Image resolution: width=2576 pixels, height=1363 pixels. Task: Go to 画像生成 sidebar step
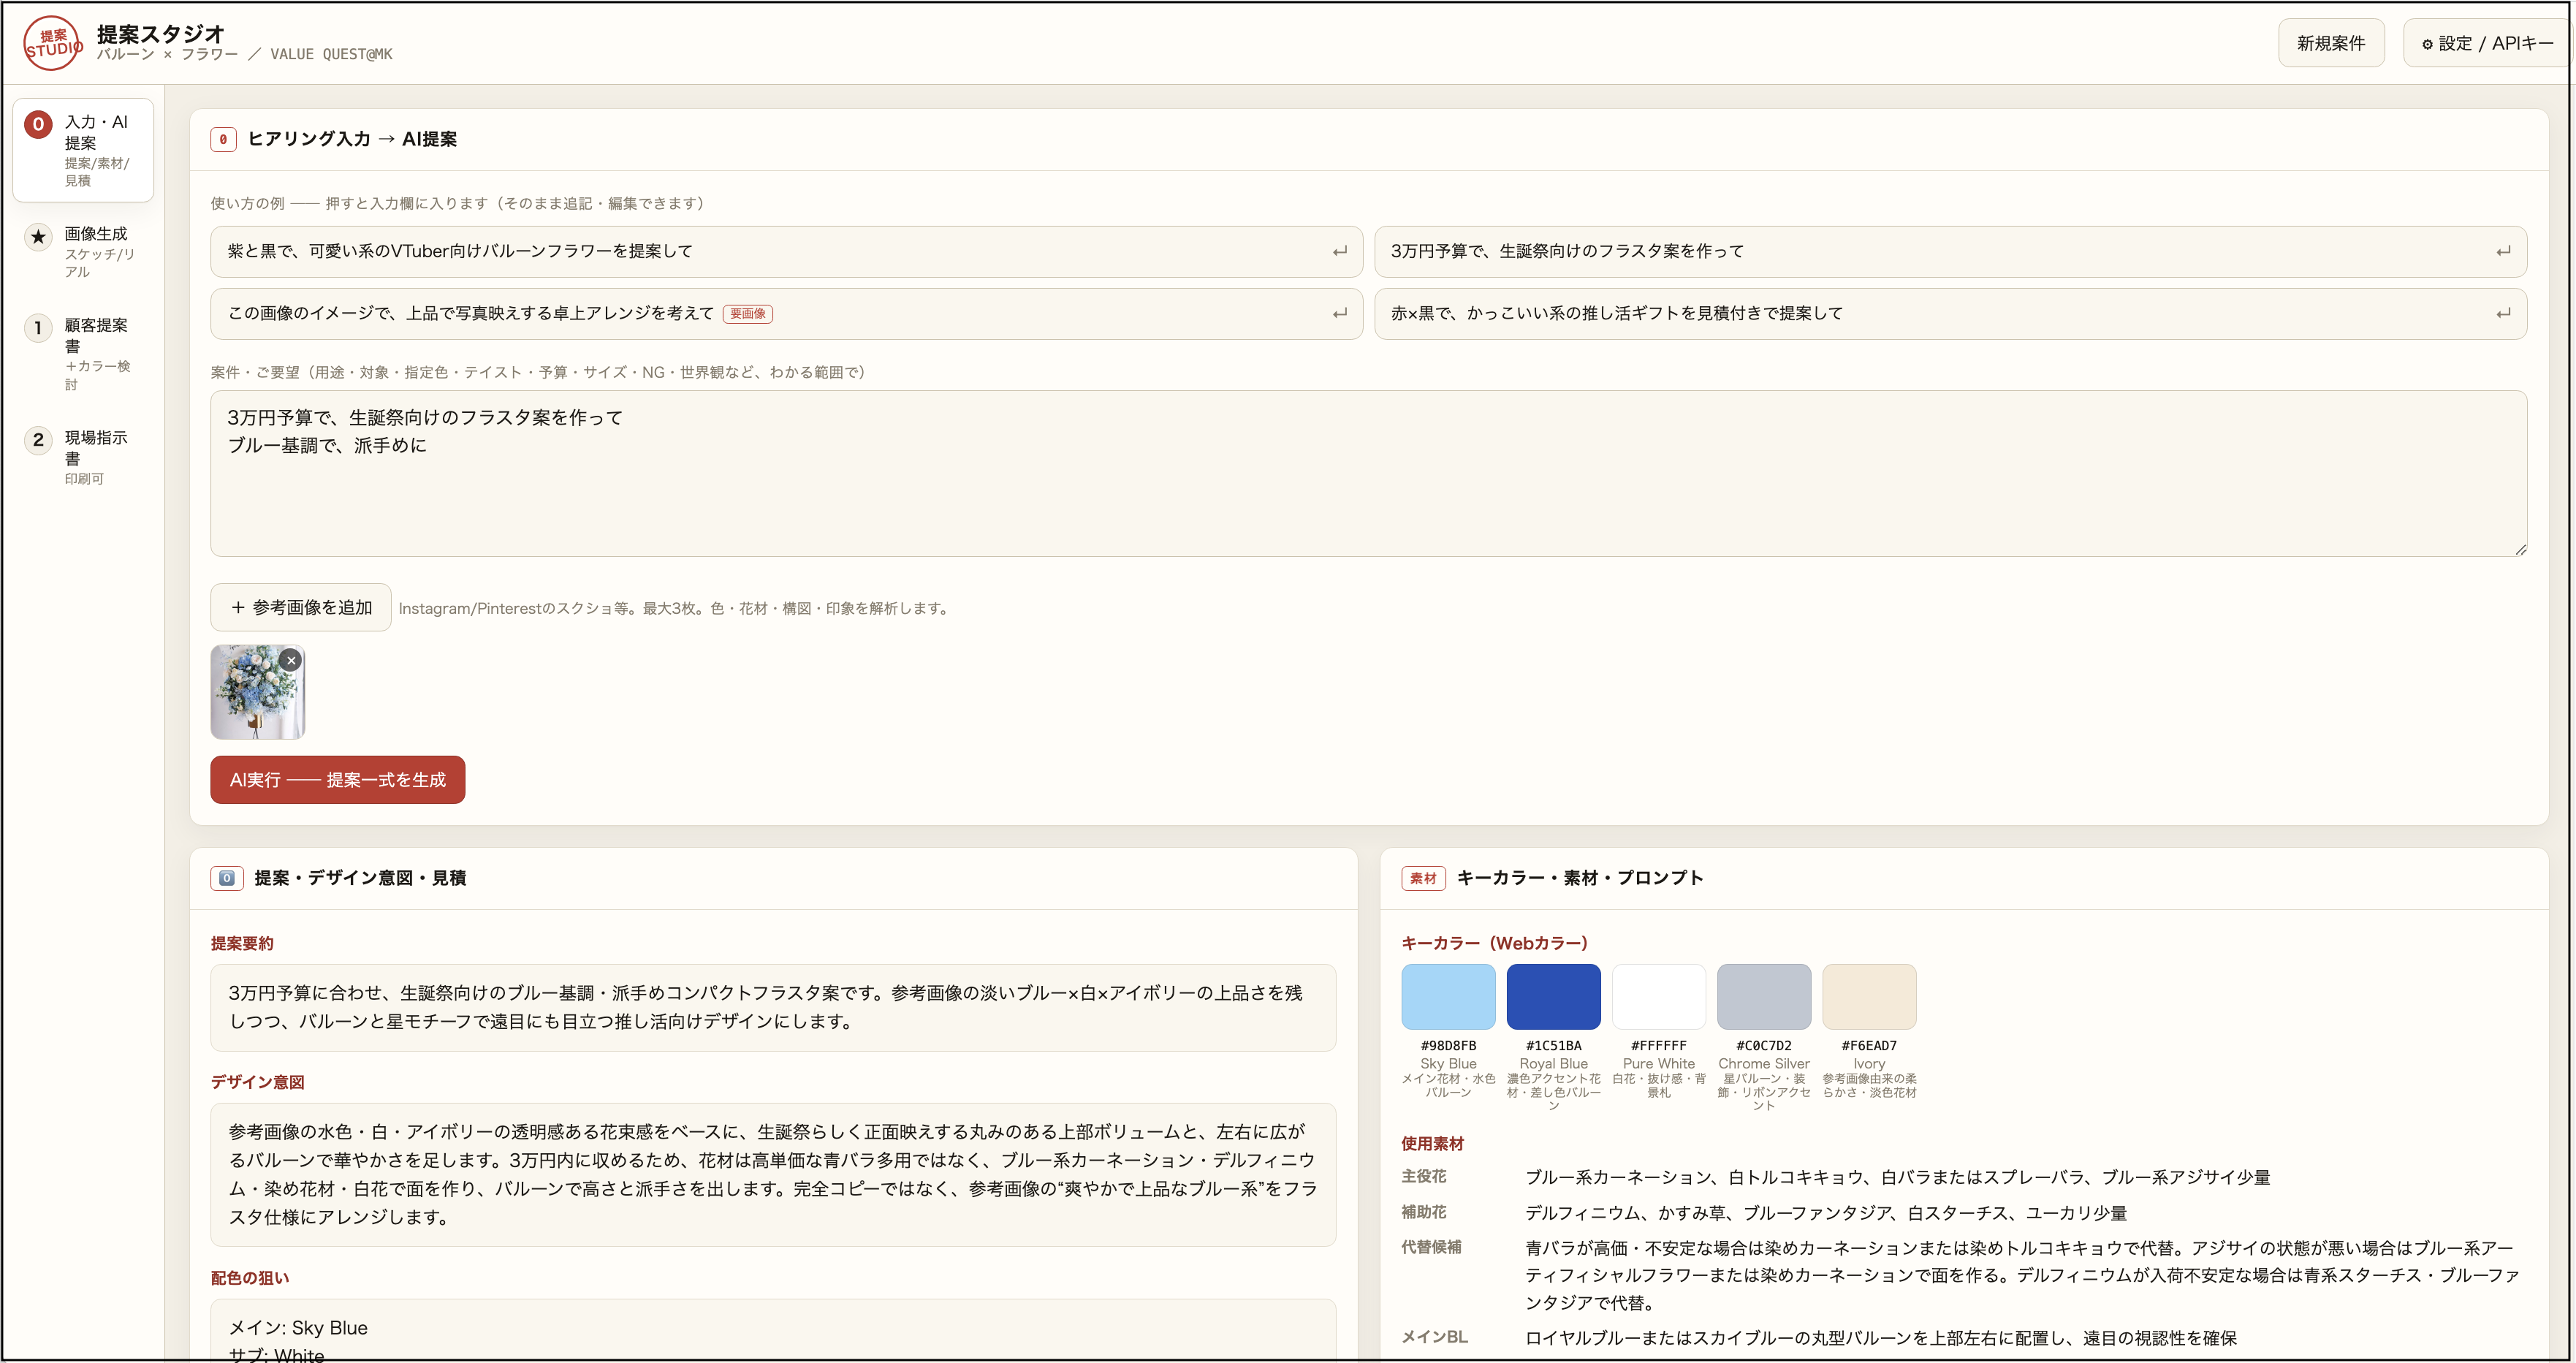click(83, 251)
